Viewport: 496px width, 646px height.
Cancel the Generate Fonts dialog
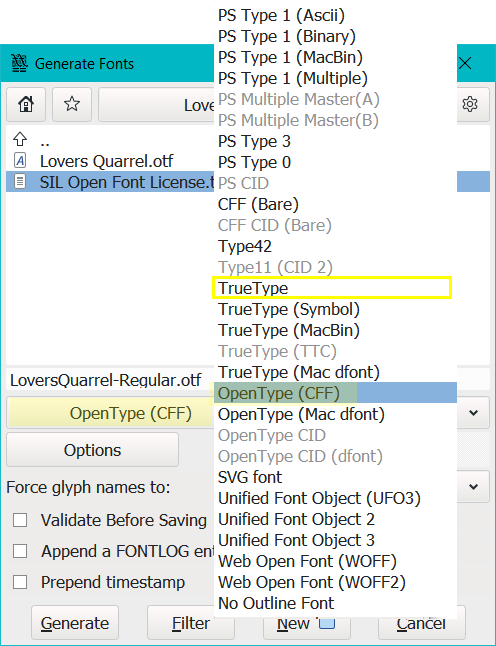point(421,626)
